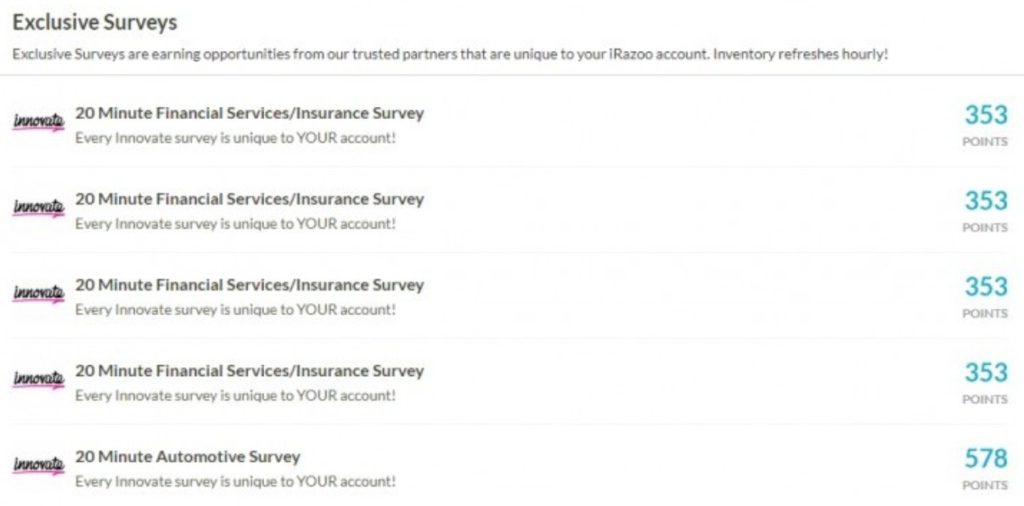
Task: Select the first survey's 353 points value
Action: (x=986, y=115)
